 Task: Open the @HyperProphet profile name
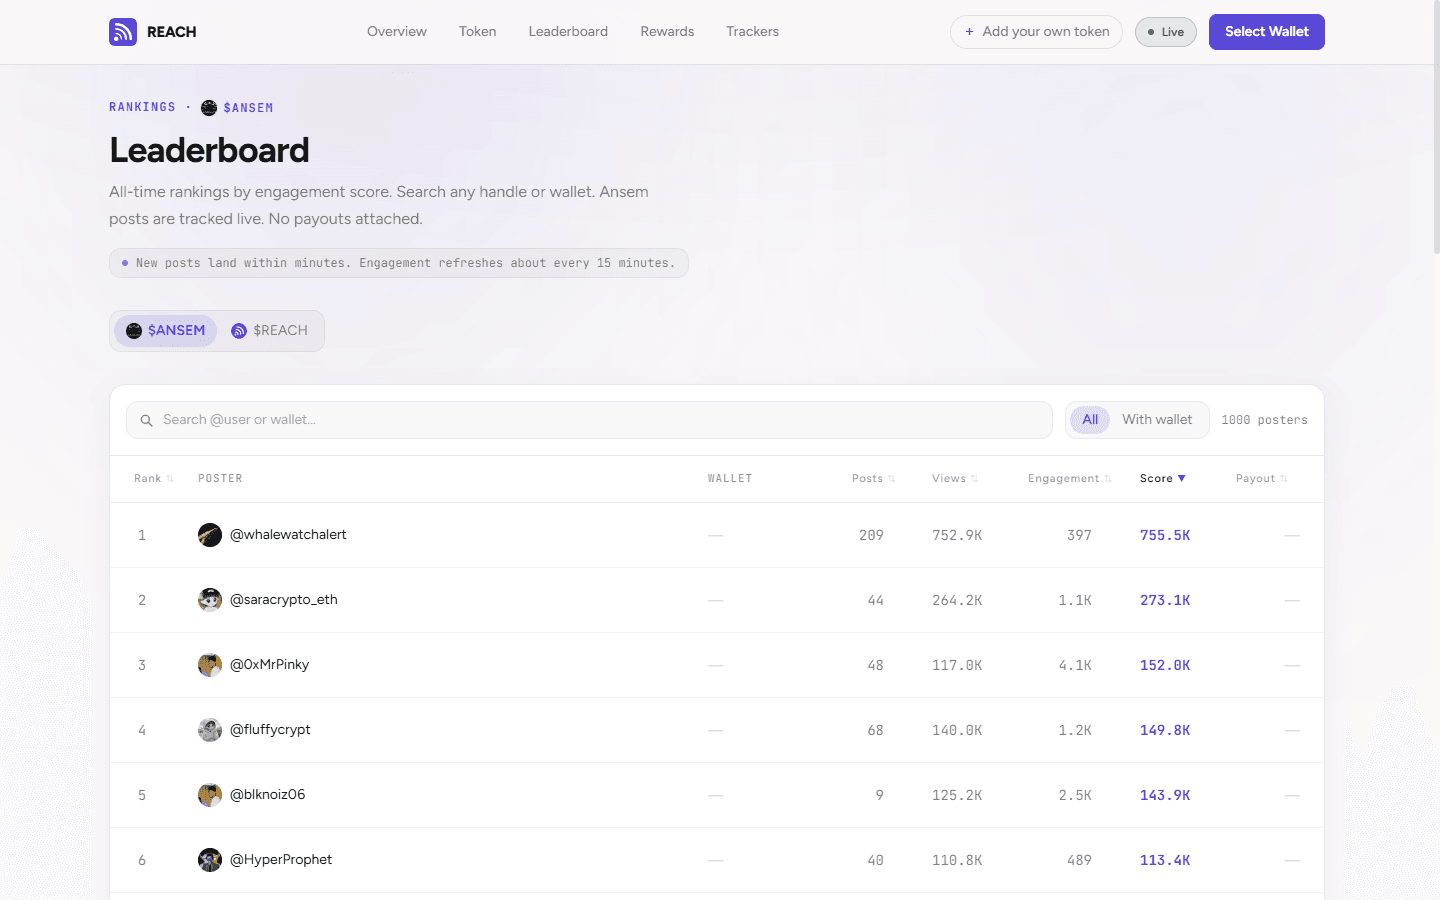click(x=281, y=860)
